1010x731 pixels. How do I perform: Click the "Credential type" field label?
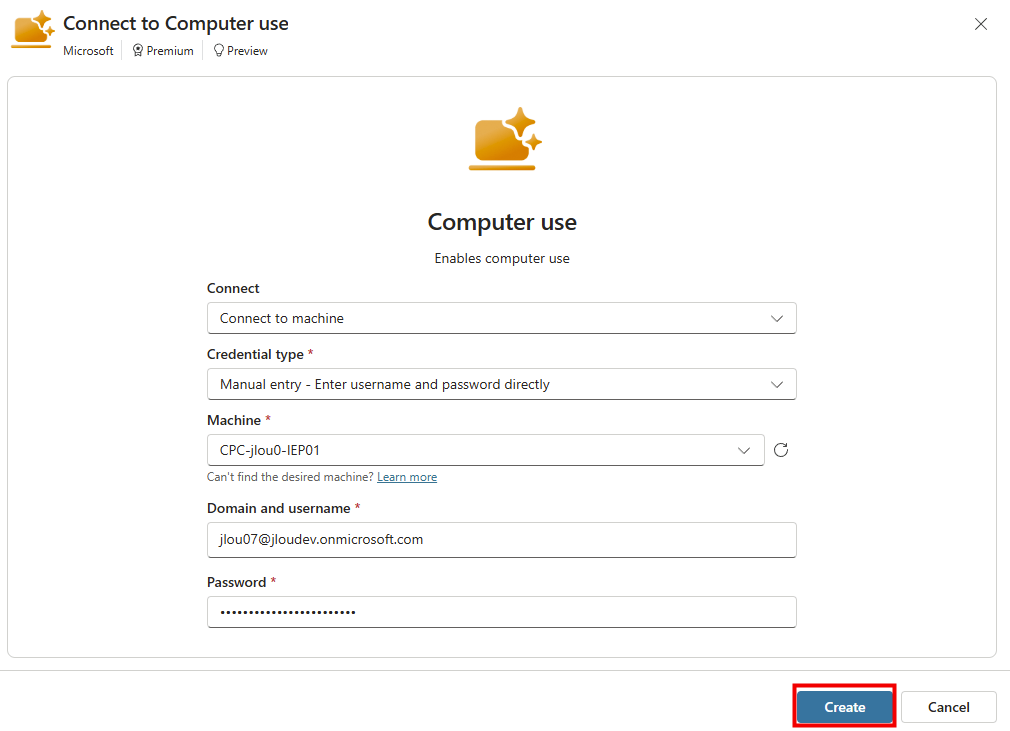255,354
